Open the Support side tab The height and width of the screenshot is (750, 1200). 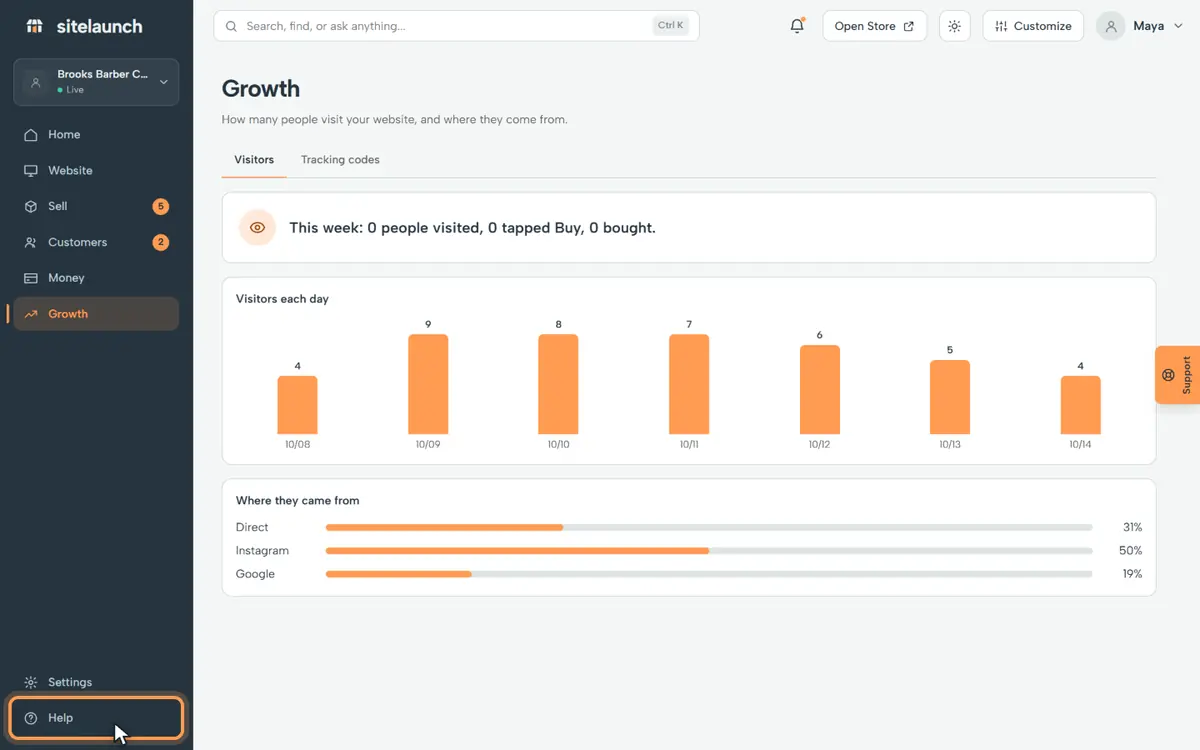[1177, 375]
